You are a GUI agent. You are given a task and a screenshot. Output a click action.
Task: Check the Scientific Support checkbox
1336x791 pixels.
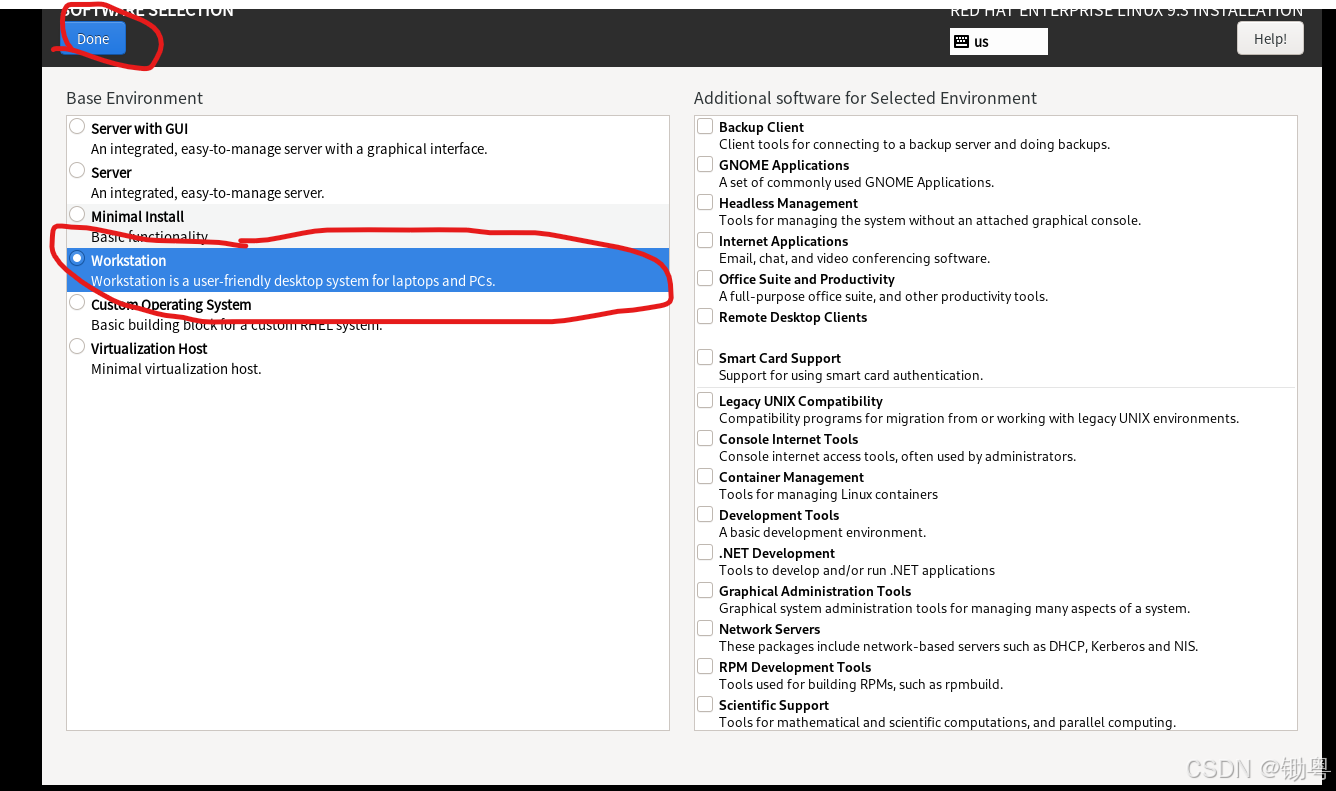pyautogui.click(x=705, y=704)
